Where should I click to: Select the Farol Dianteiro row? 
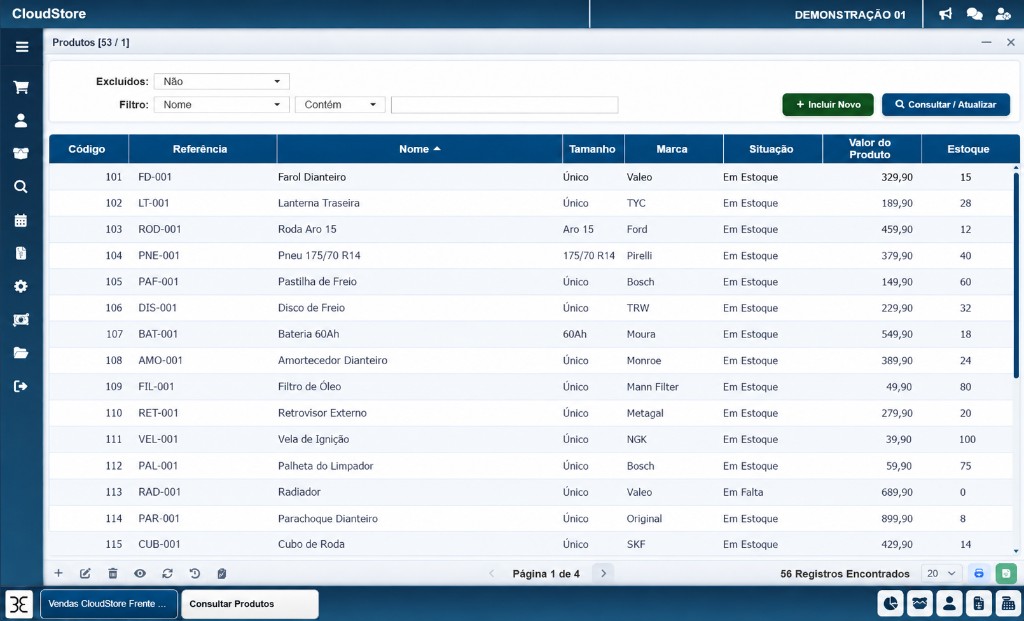(x=531, y=177)
